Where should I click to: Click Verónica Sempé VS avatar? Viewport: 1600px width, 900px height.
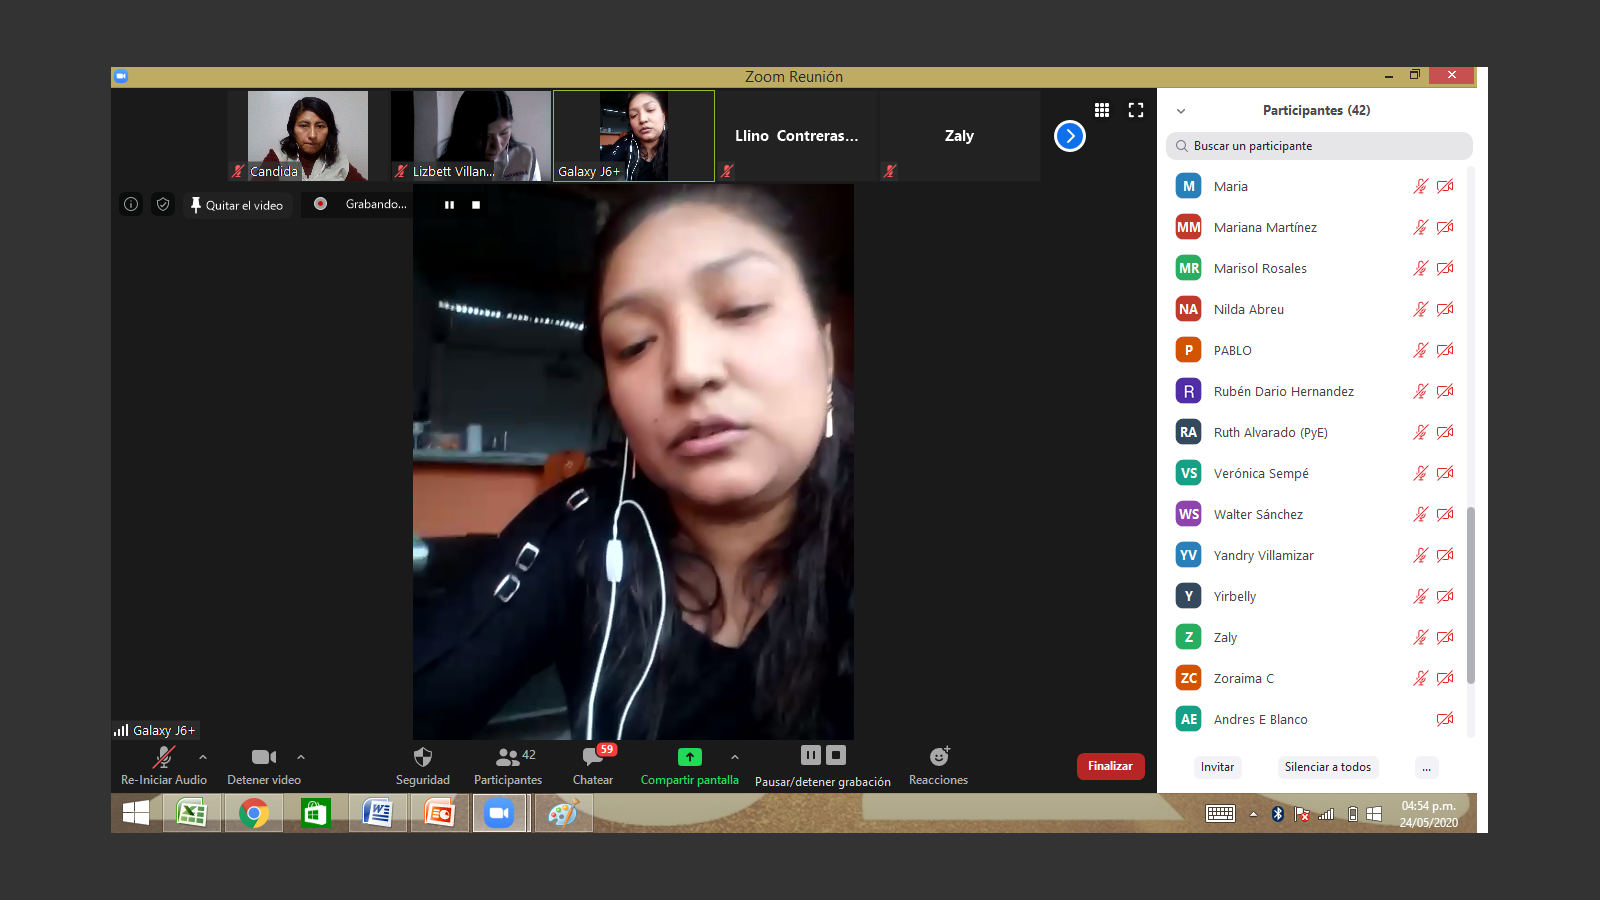[1188, 473]
